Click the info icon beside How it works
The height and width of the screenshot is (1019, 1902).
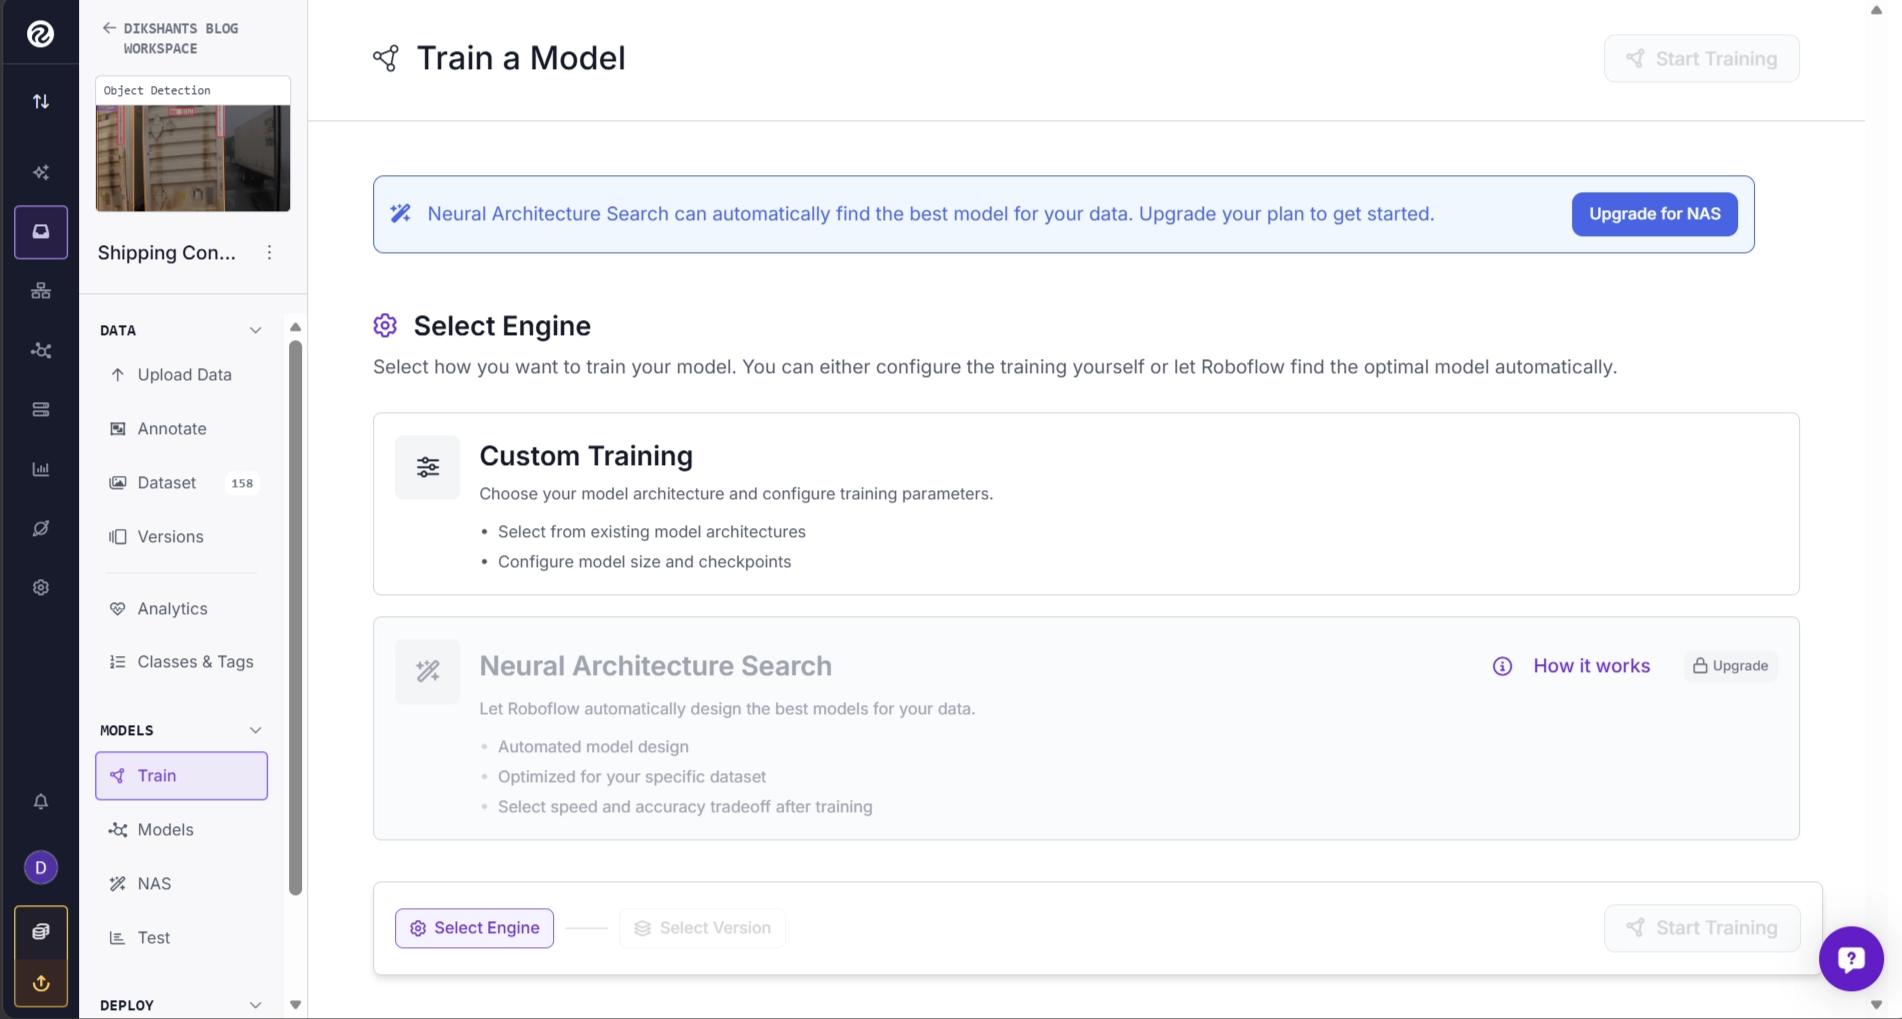pos(1502,666)
